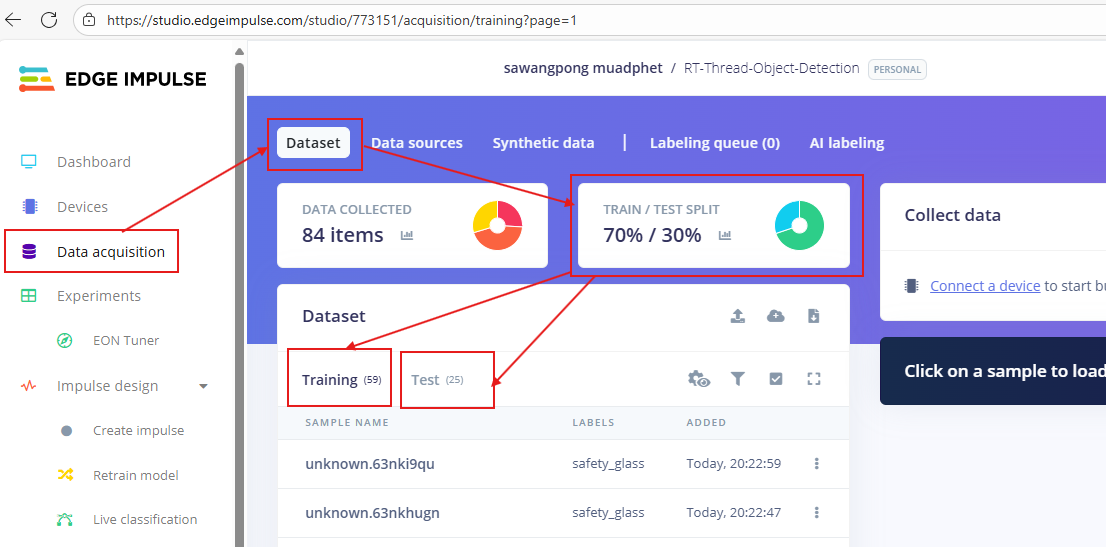Open options menu for unknown.63nki9qu sample

pos(817,464)
